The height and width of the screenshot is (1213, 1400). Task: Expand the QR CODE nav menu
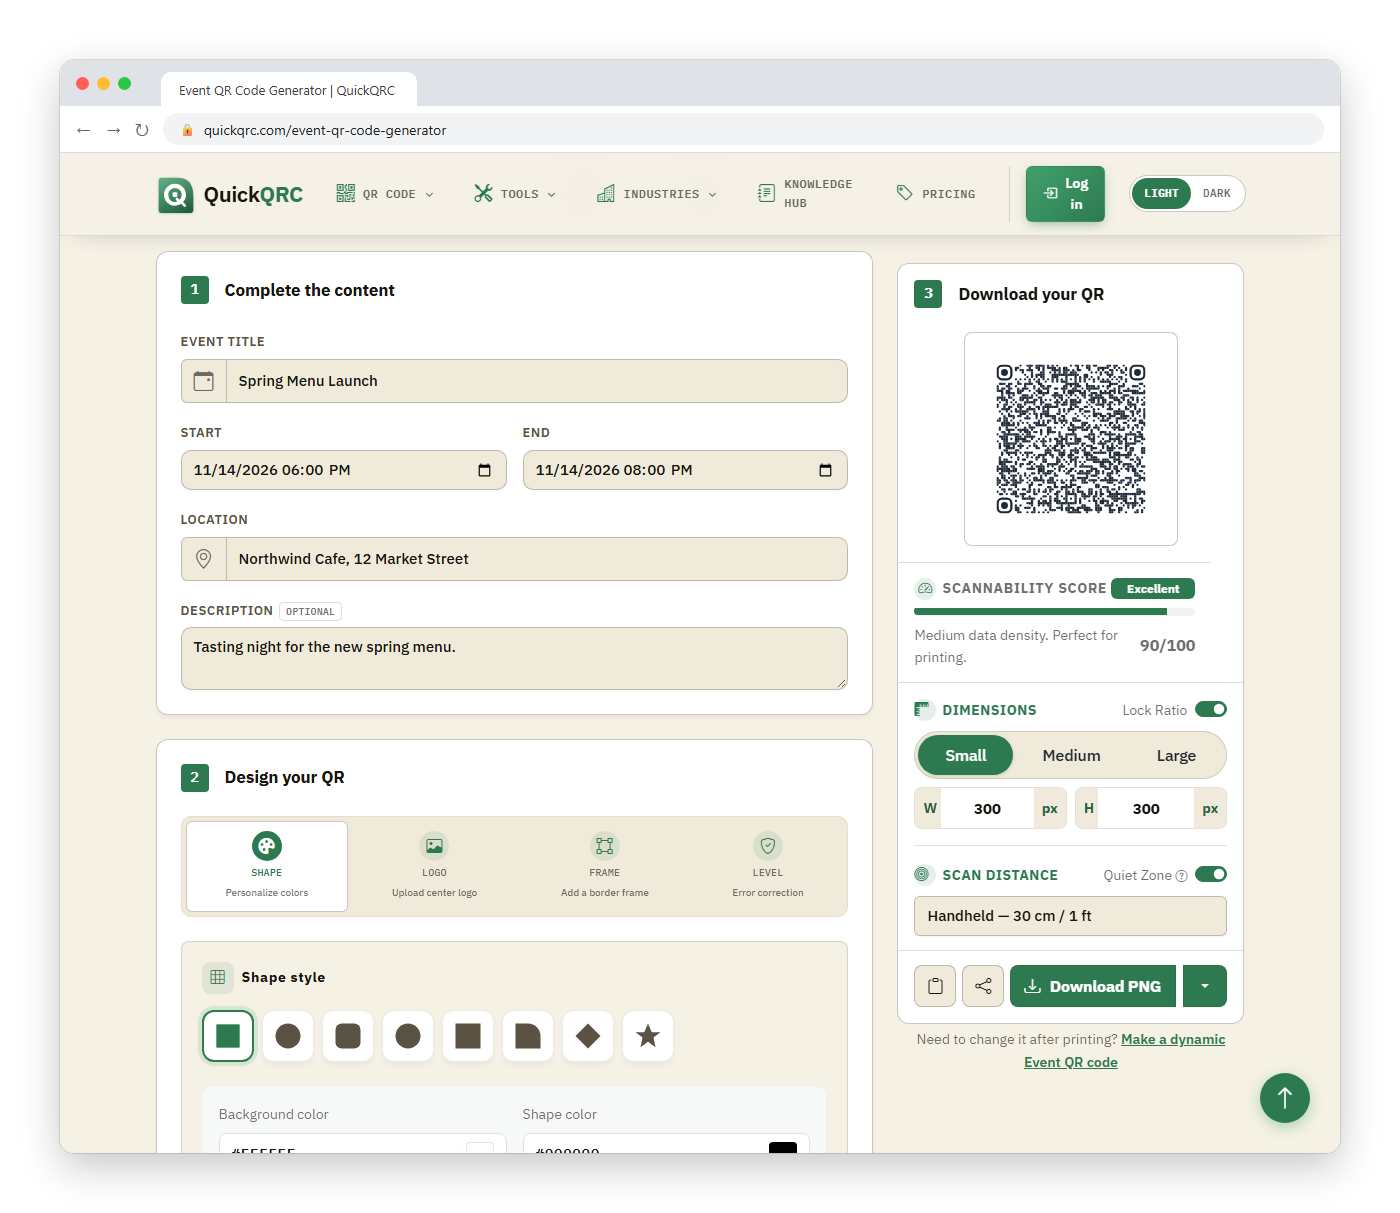[x=386, y=194]
